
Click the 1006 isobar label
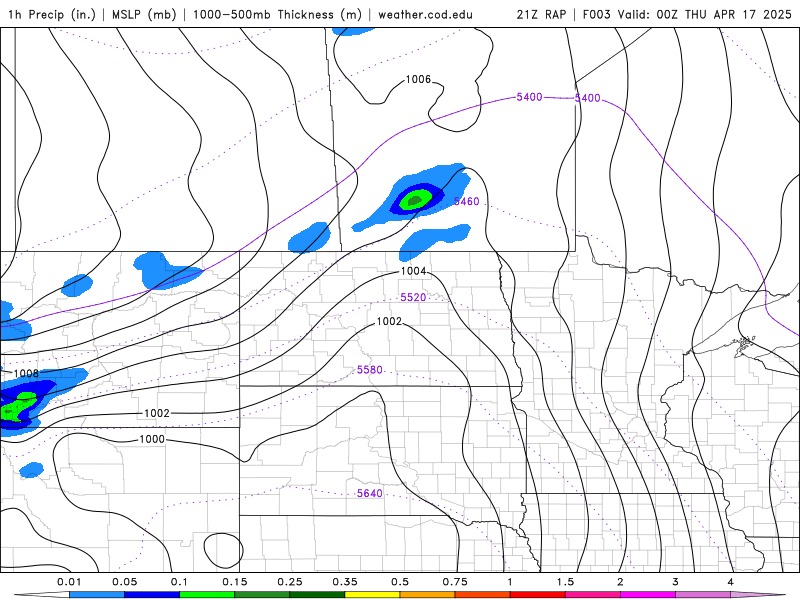click(x=418, y=79)
